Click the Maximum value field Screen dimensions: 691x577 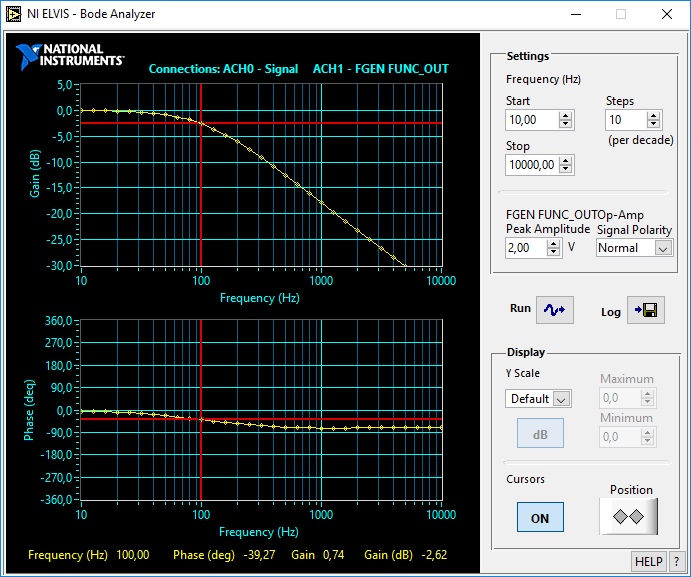620,398
